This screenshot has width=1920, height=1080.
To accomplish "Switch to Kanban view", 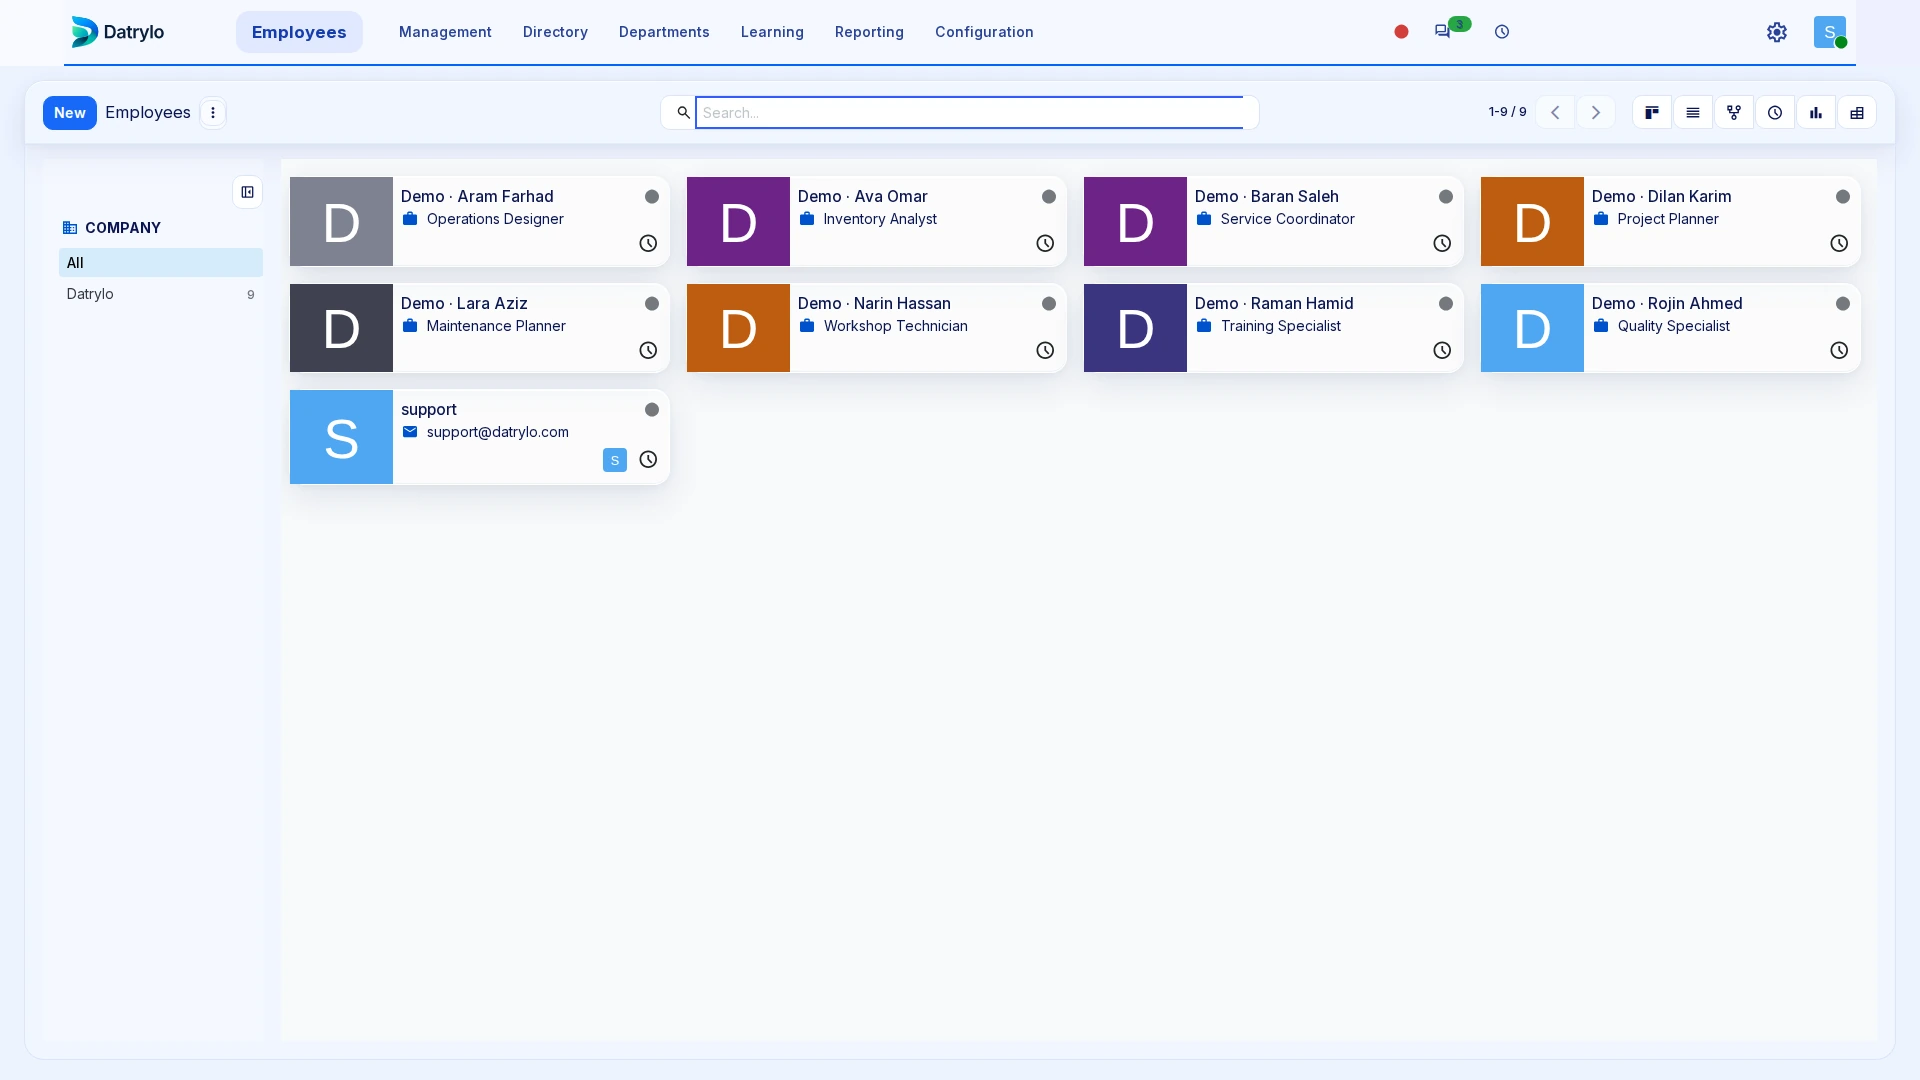I will click(1652, 113).
